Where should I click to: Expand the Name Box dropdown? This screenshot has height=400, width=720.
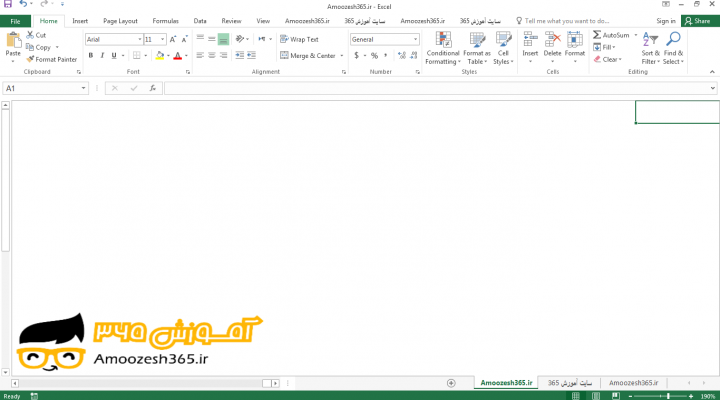(83, 88)
